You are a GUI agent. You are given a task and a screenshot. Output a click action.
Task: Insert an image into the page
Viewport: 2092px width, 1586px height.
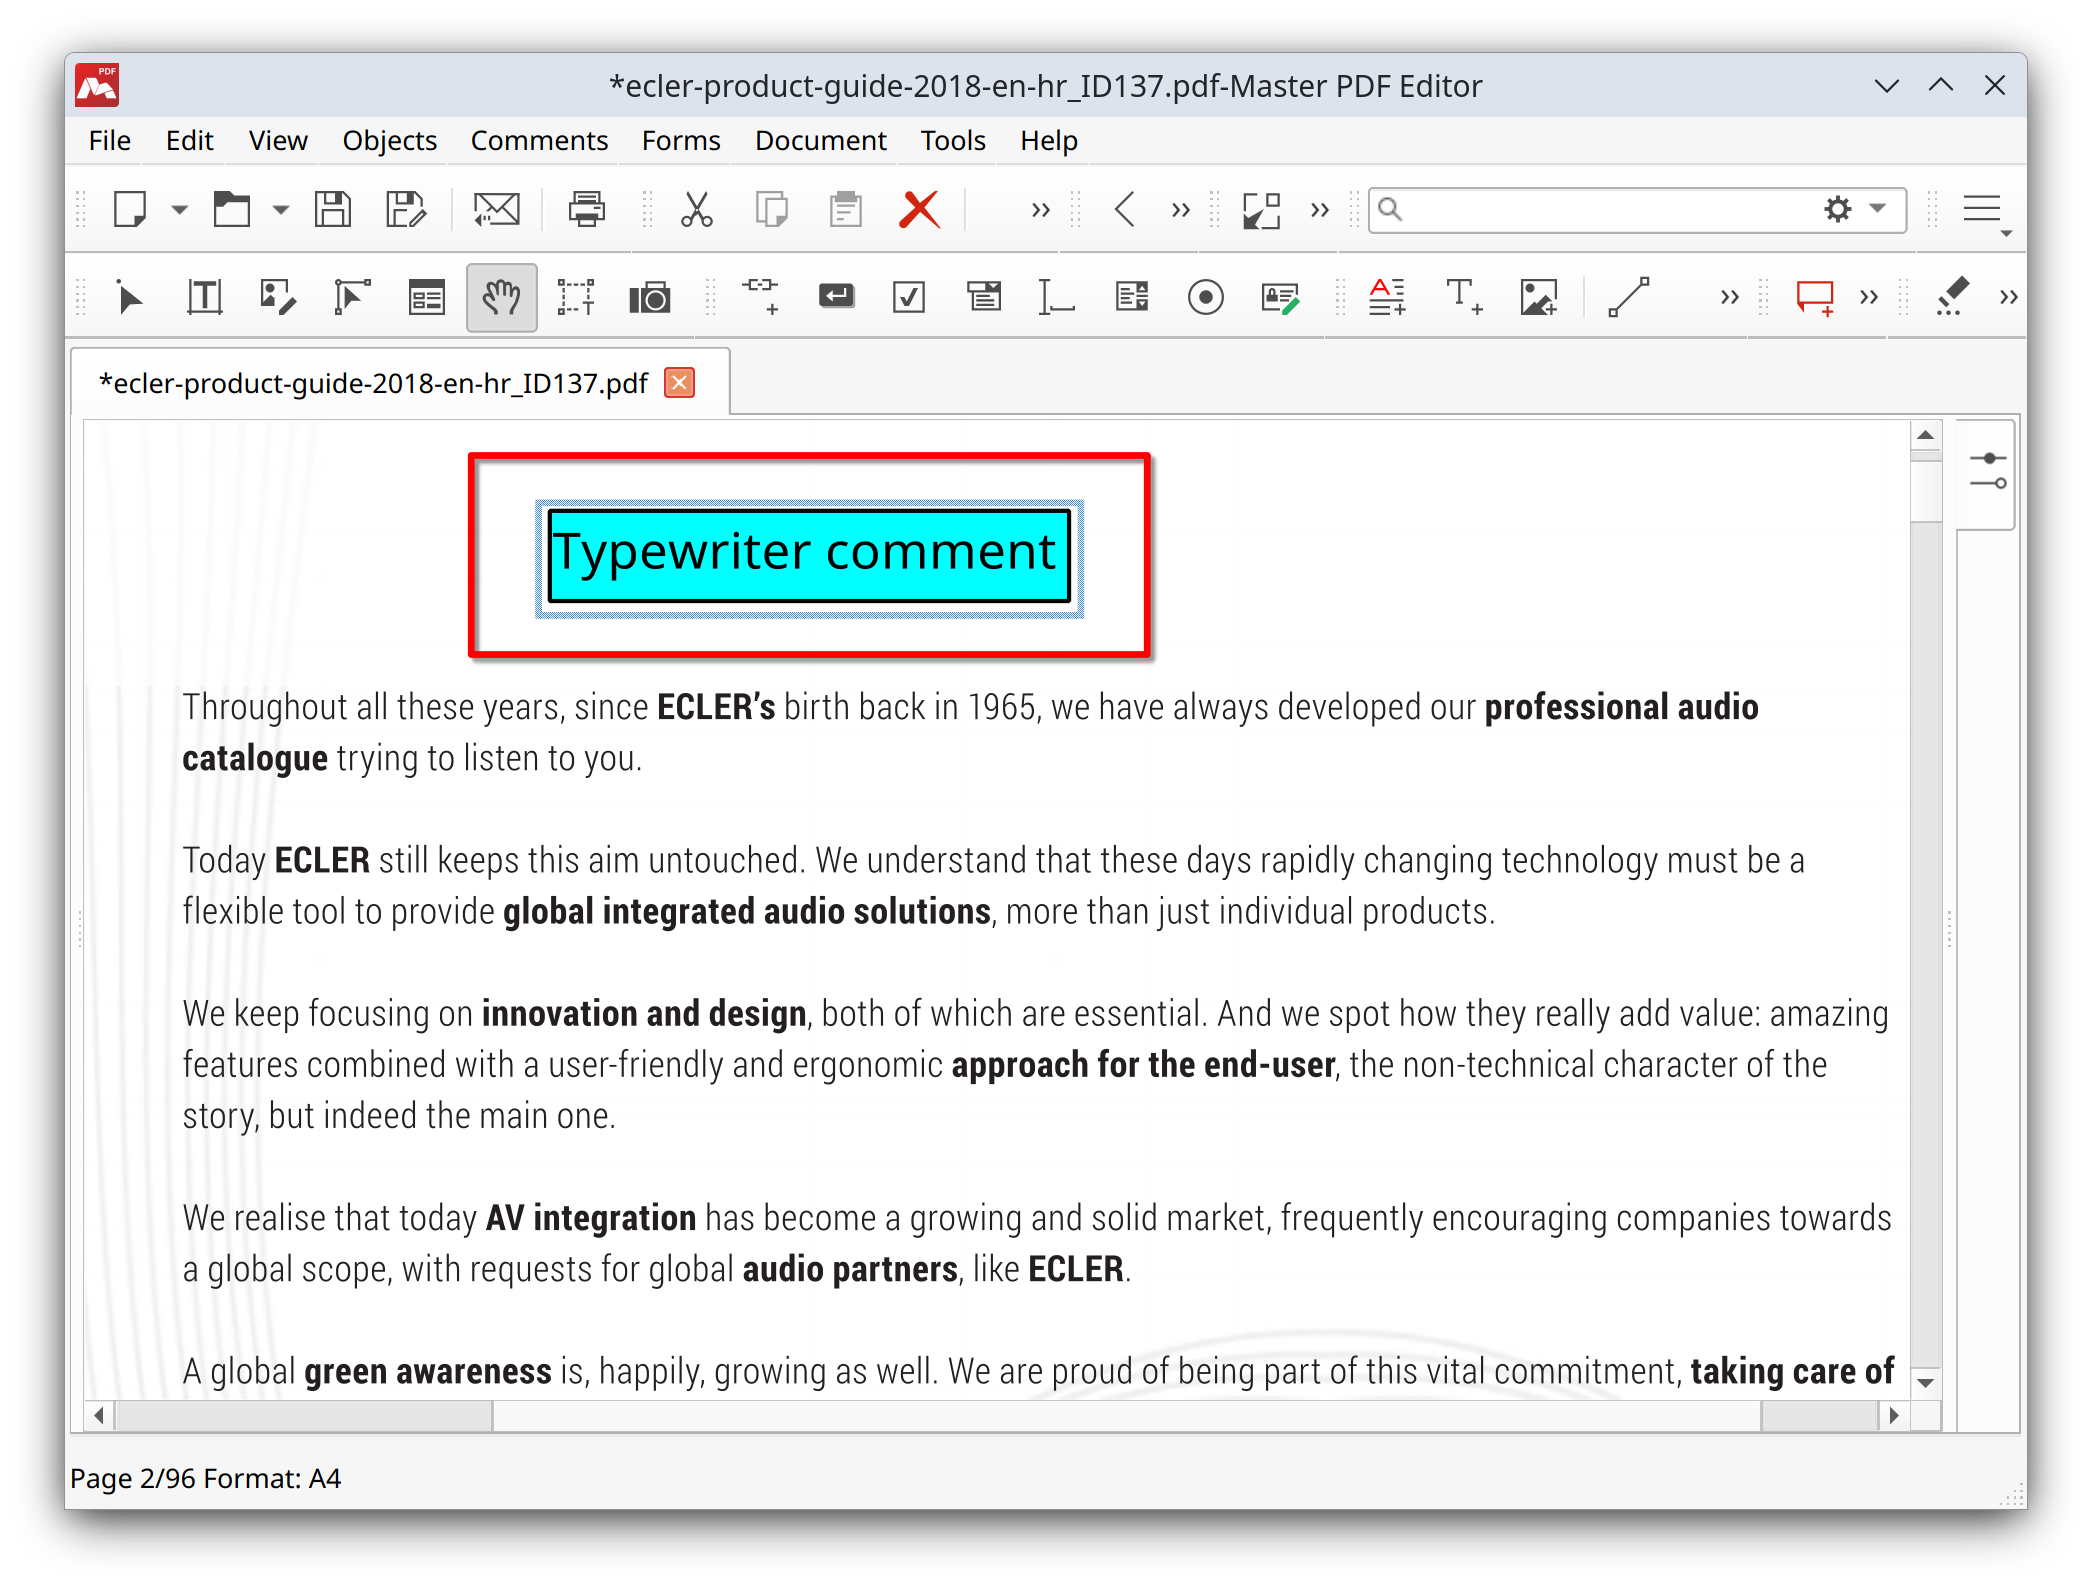1537,296
